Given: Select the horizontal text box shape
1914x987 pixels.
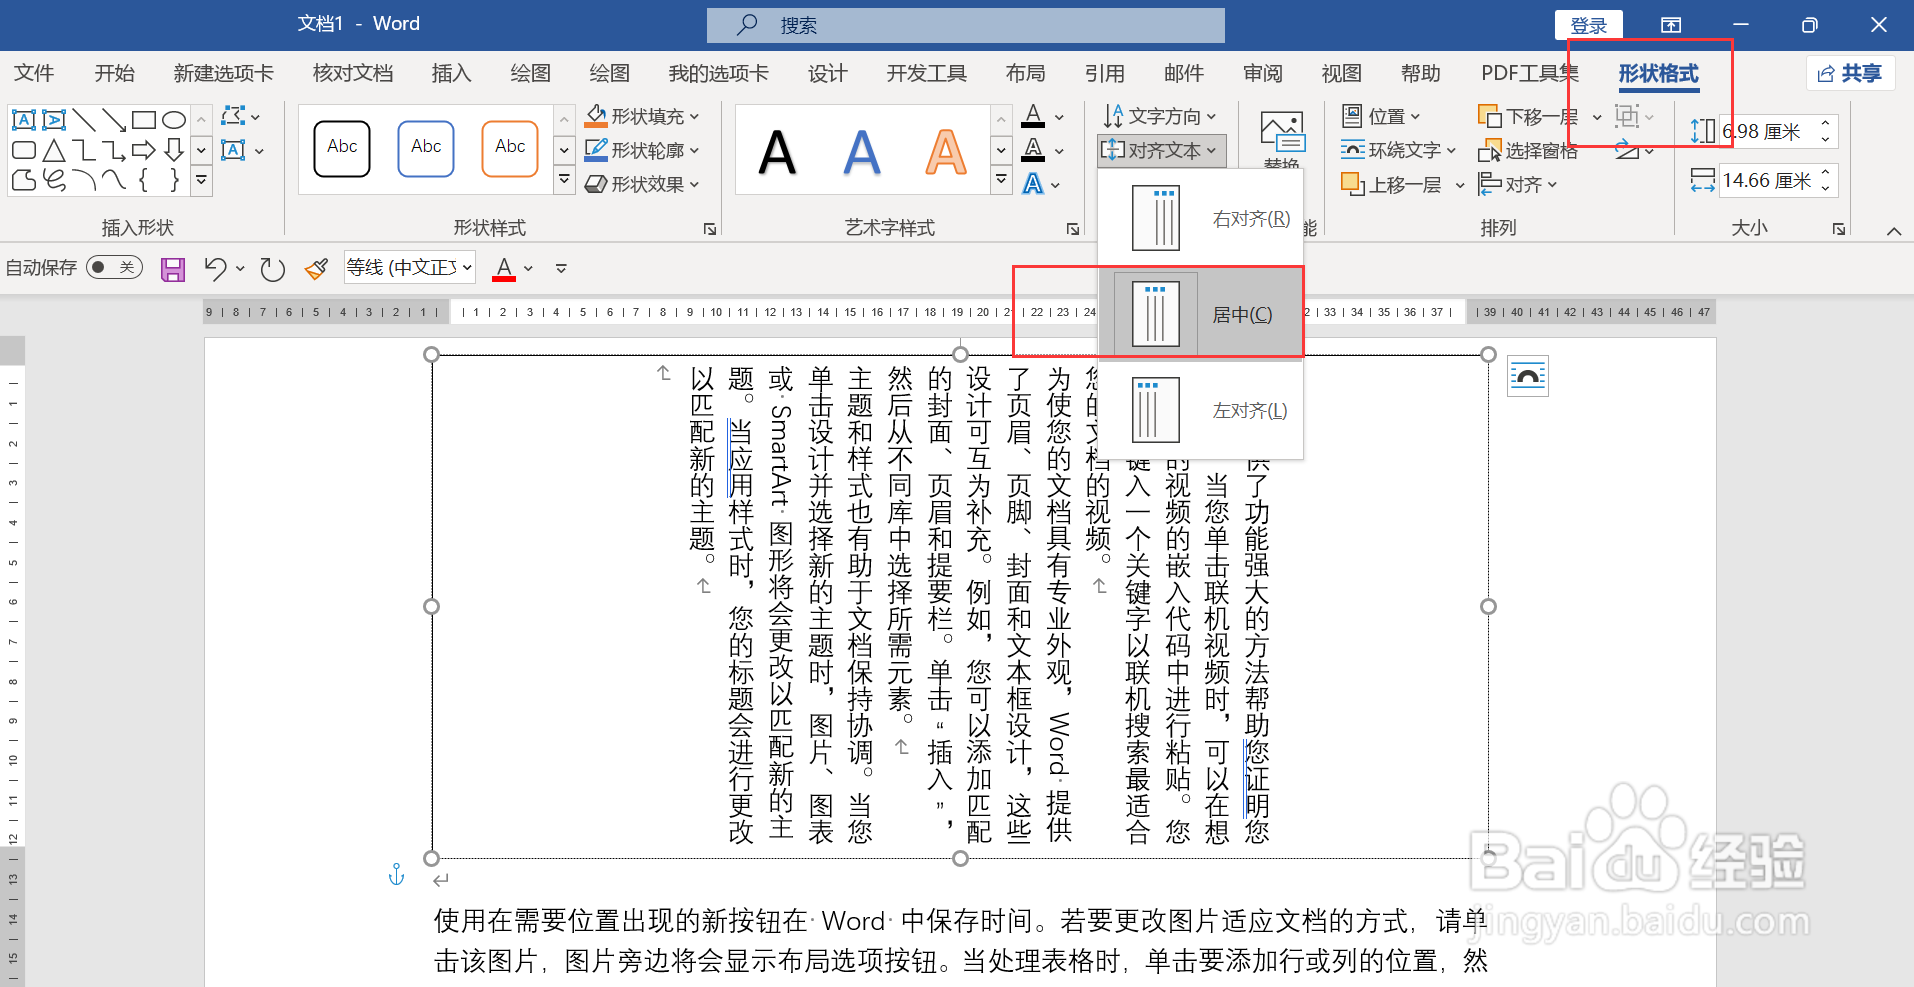Looking at the screenshot, I should click(23, 120).
